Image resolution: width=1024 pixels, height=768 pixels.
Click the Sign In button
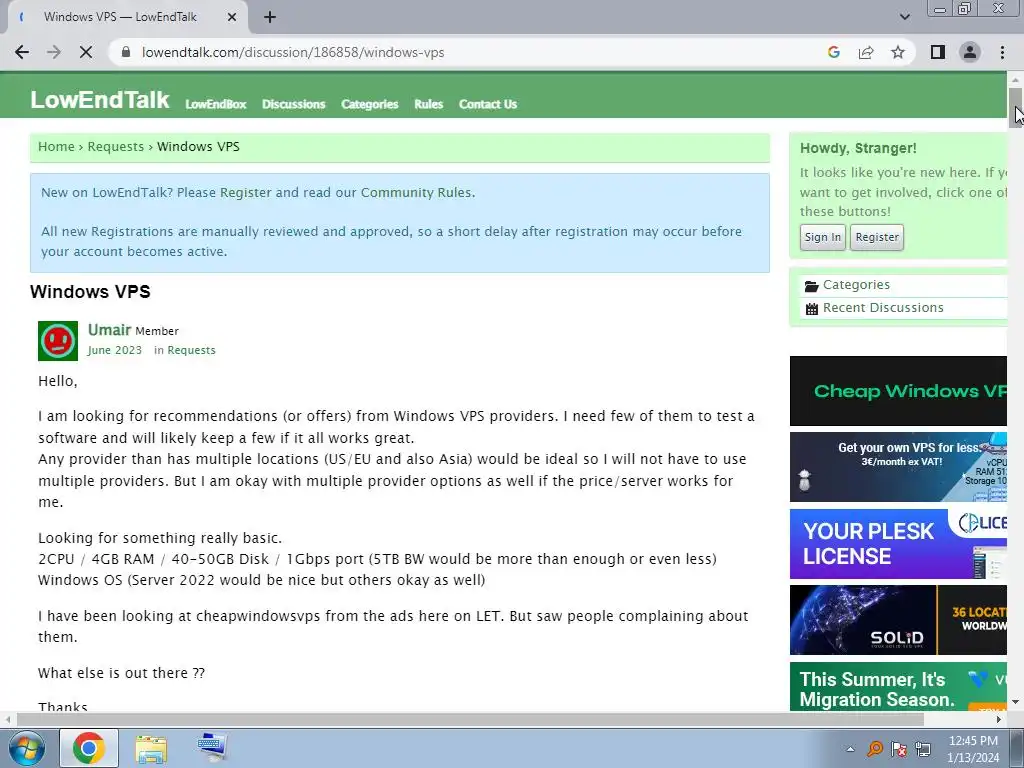pos(822,237)
